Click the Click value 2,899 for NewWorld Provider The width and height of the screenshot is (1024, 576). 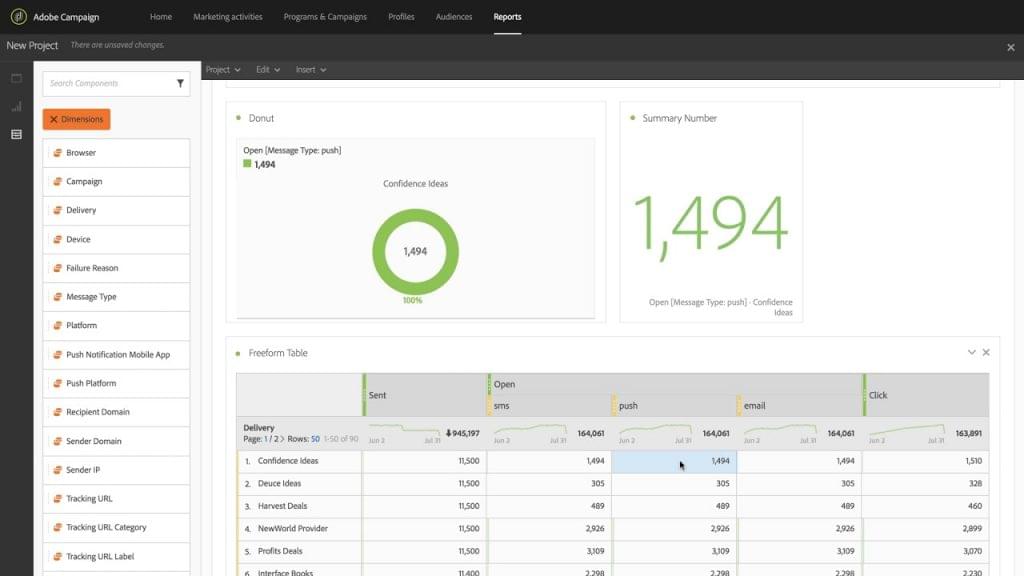coord(972,528)
